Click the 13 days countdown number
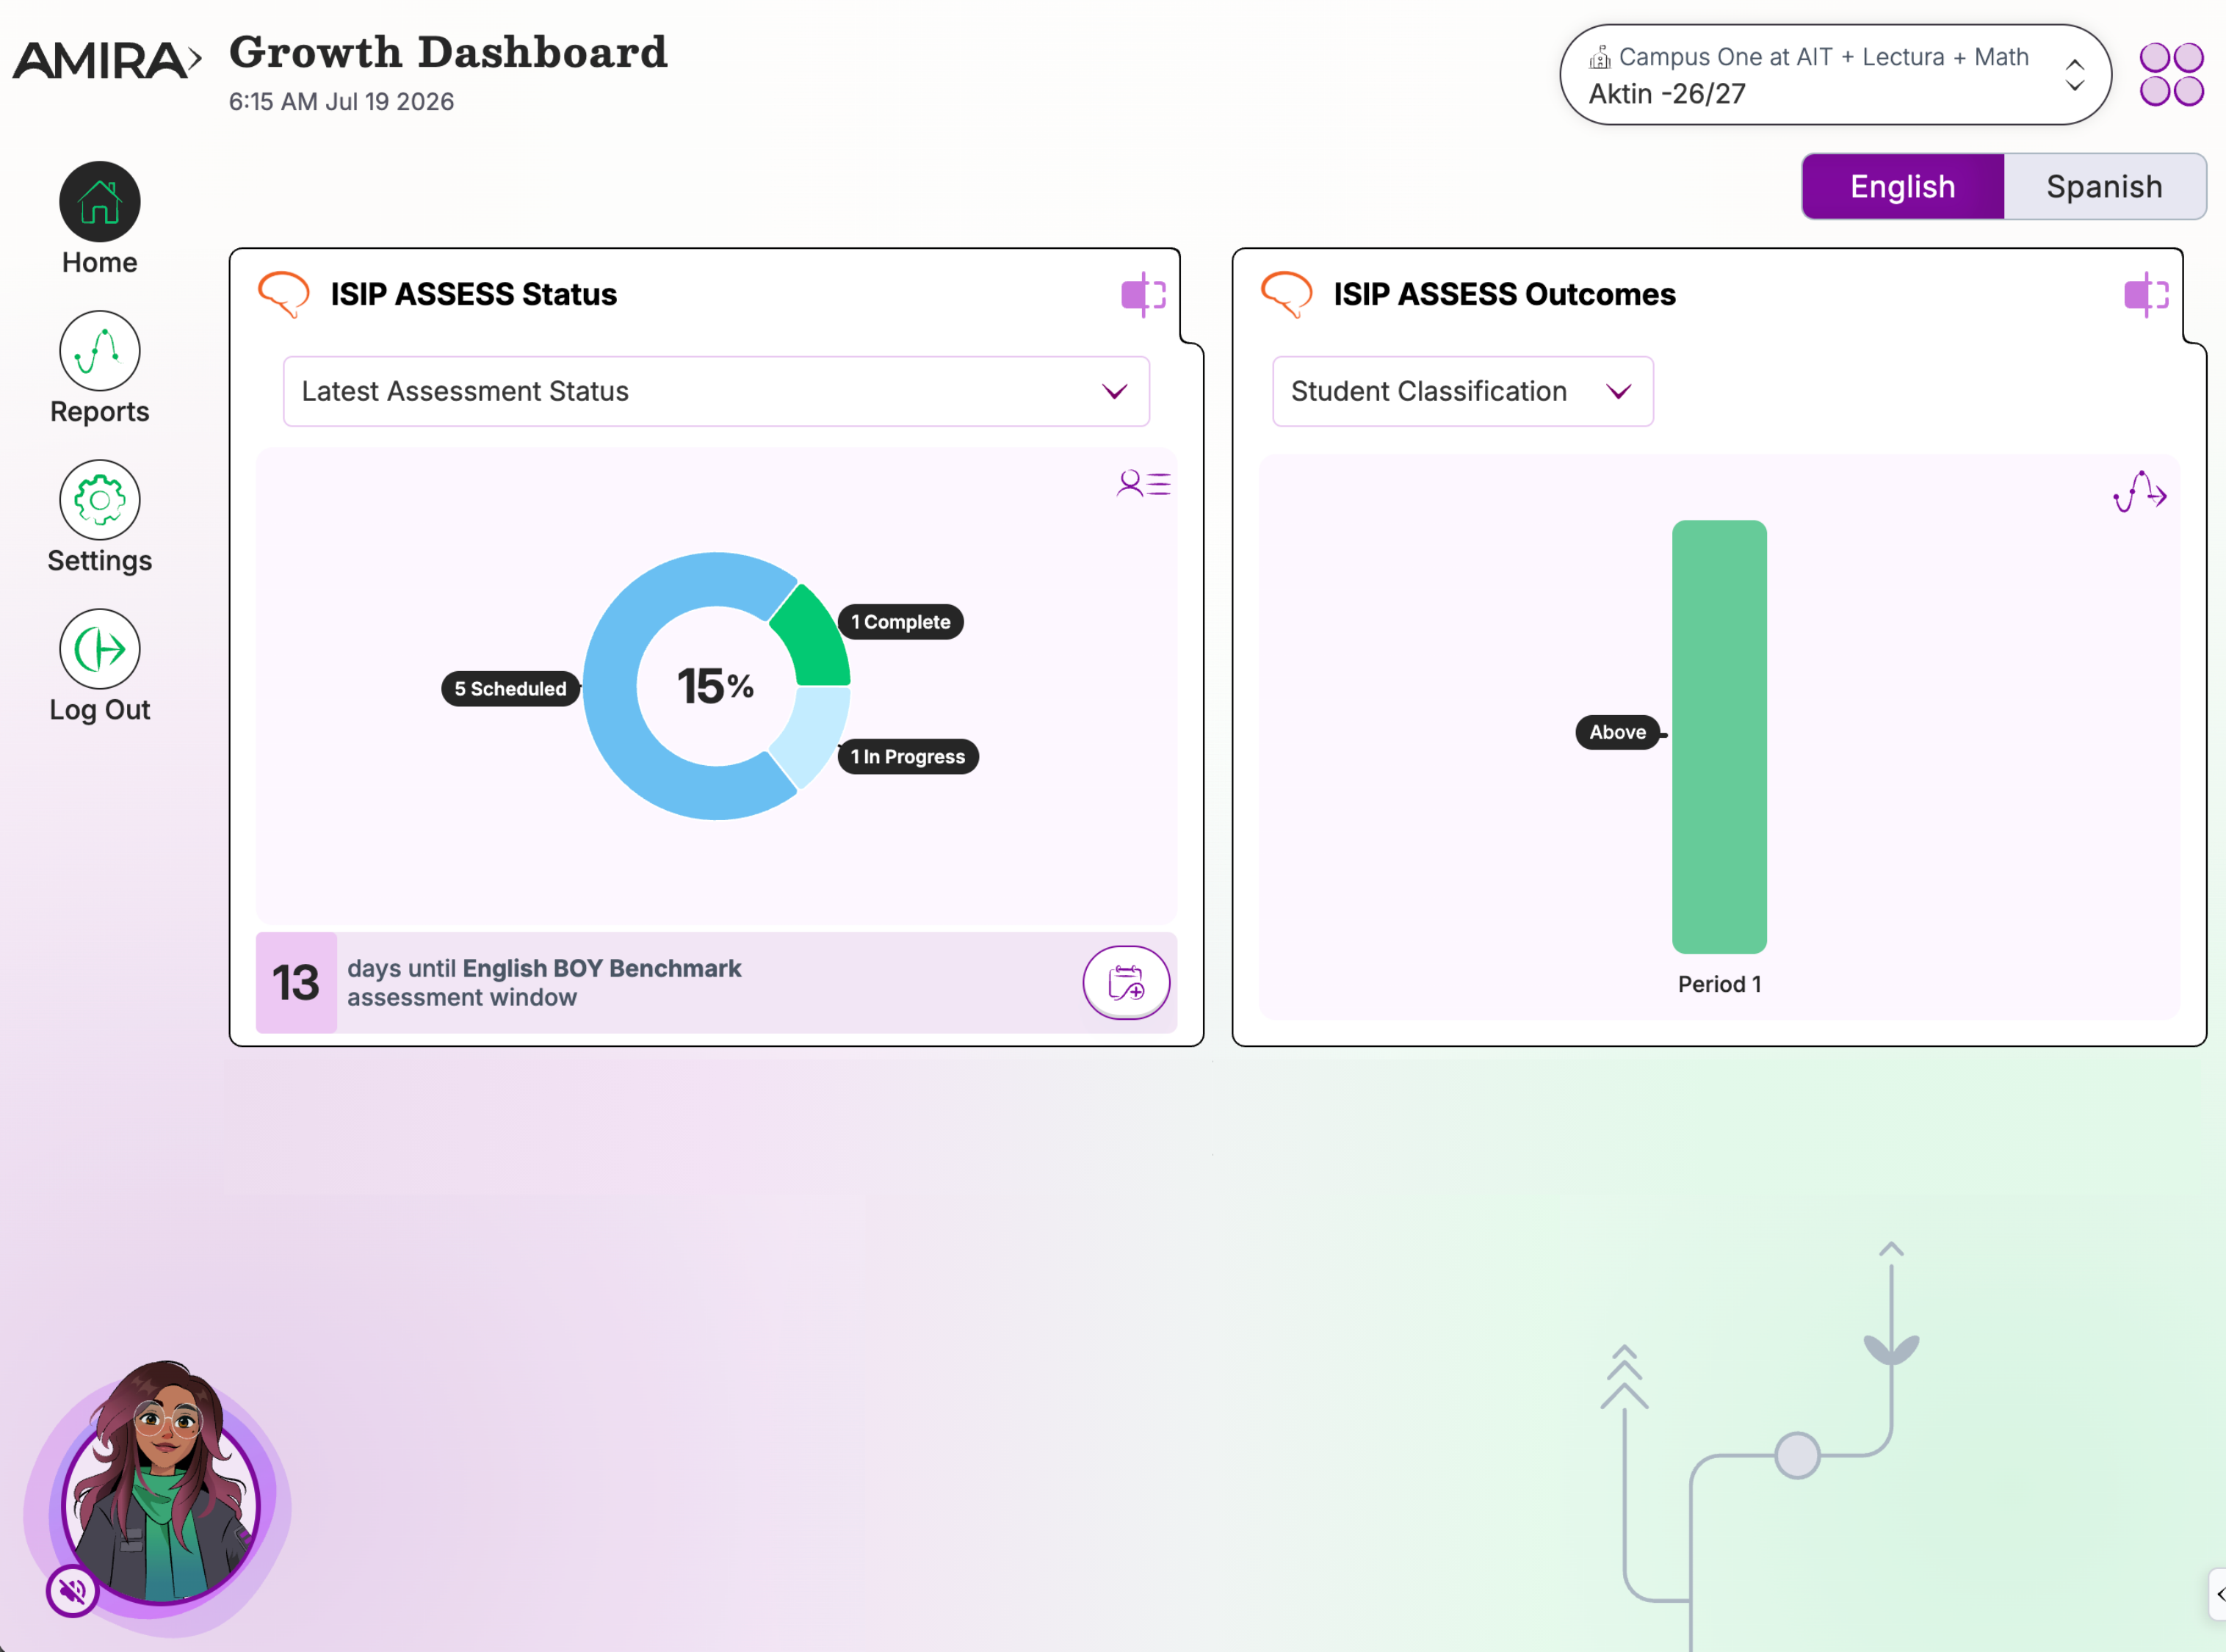 tap(296, 982)
